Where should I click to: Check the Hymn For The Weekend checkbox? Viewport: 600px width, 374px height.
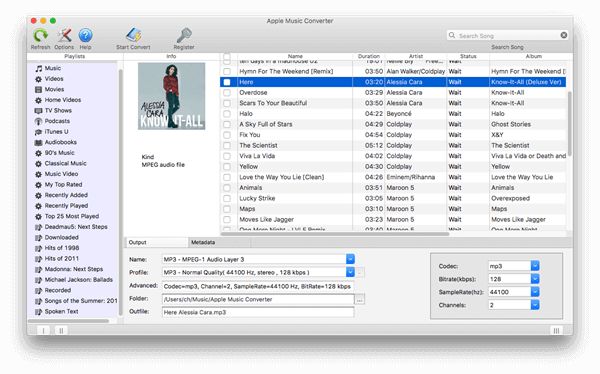click(x=227, y=72)
